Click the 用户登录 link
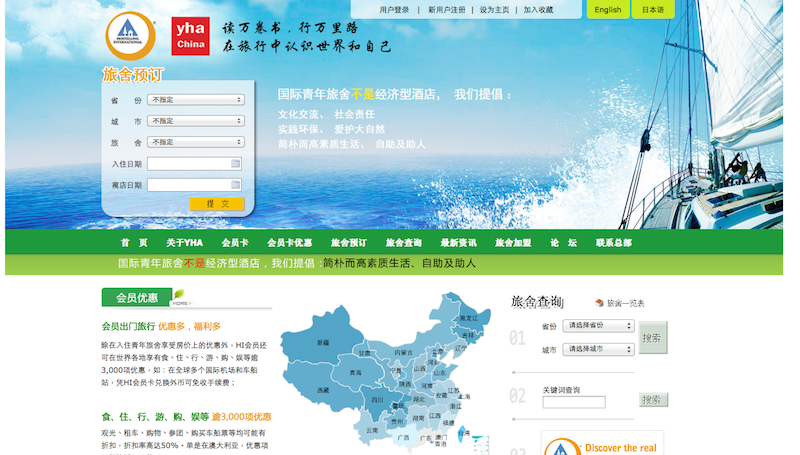The height and width of the screenshot is (455, 800). tap(394, 10)
